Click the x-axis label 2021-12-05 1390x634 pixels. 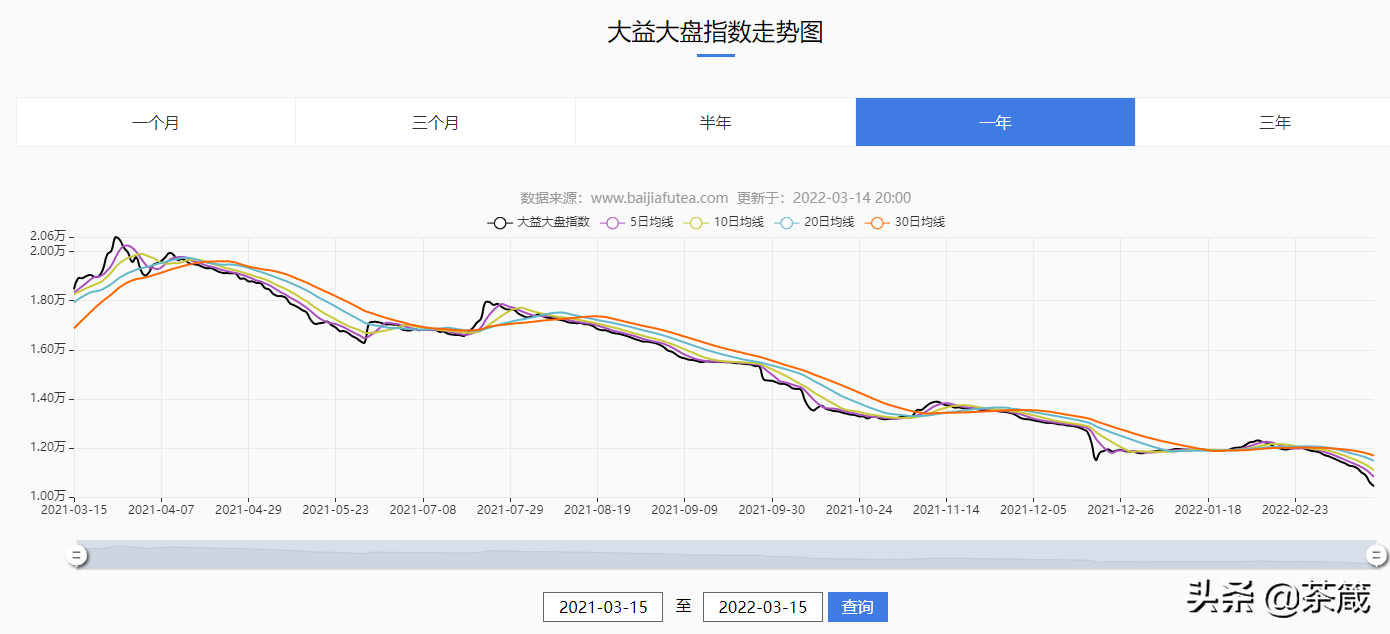click(1033, 509)
